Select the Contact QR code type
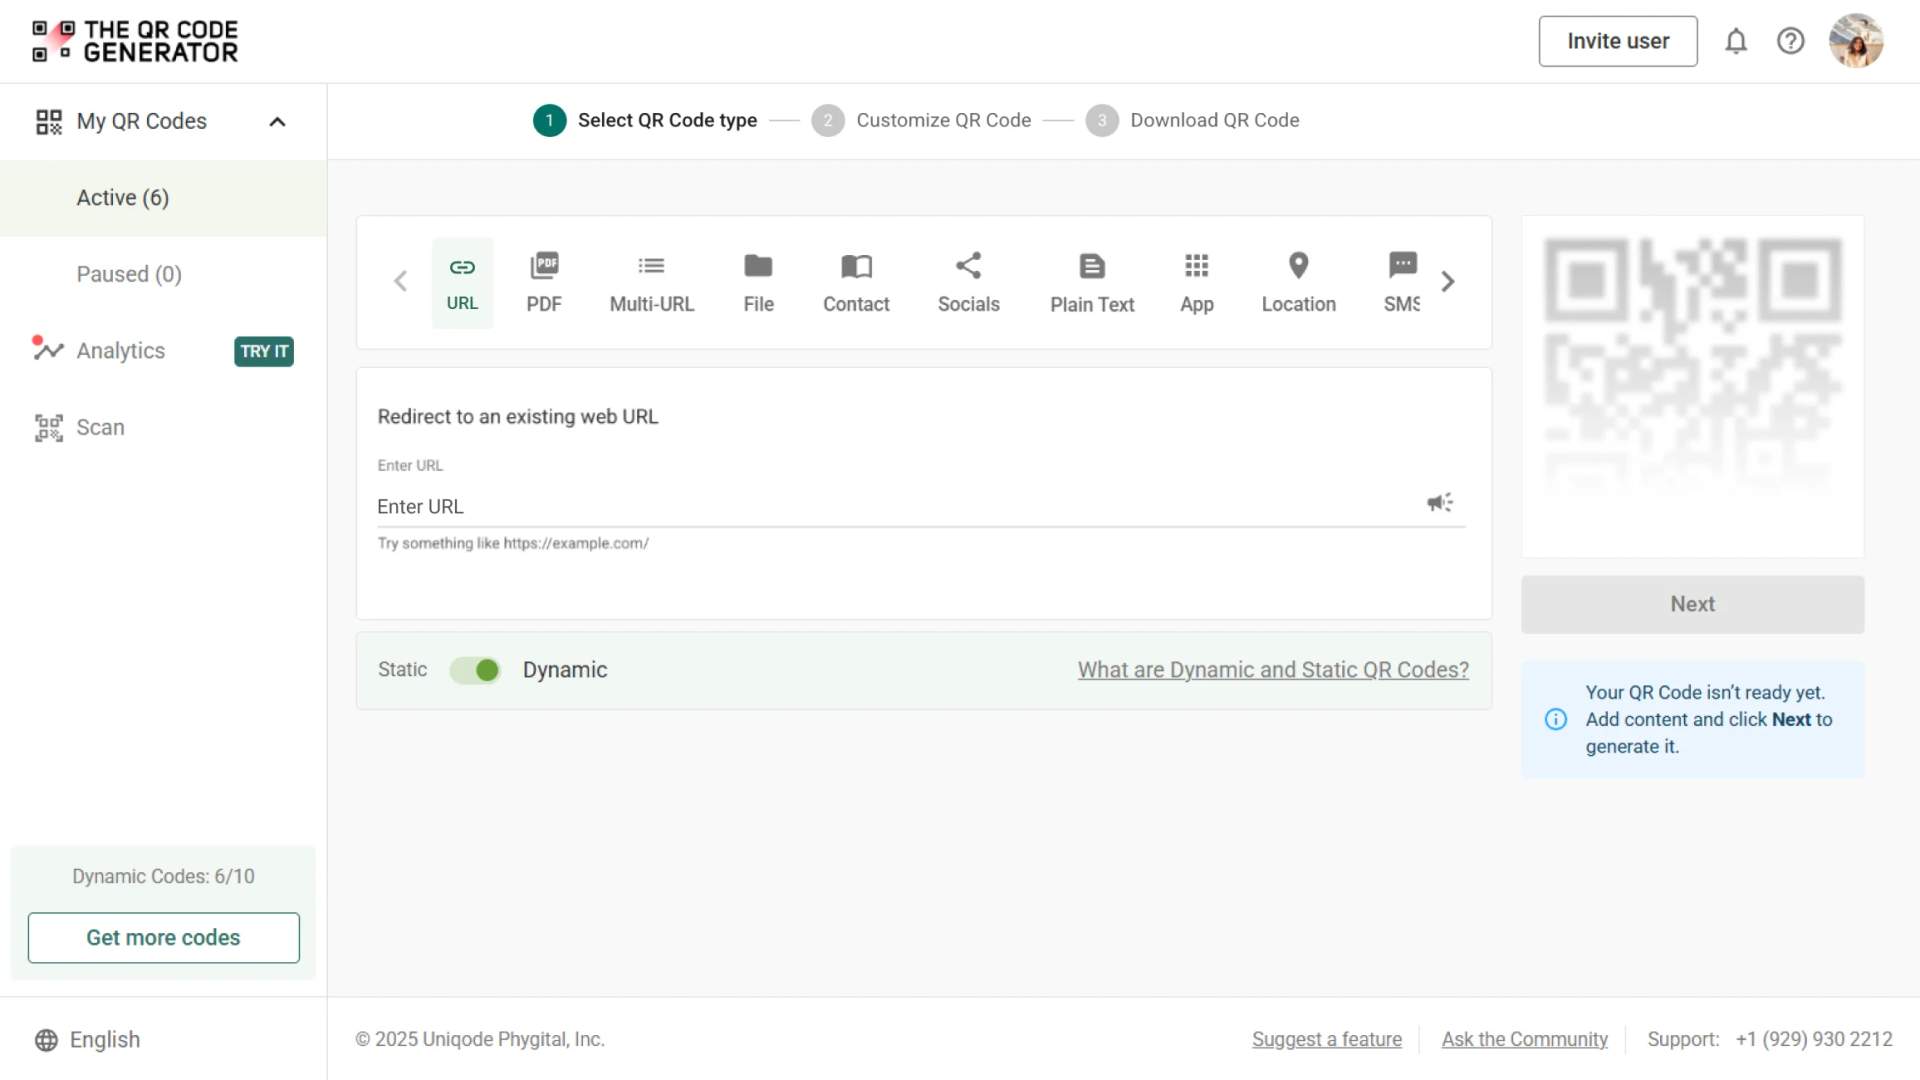1920x1080 pixels. pos(856,283)
